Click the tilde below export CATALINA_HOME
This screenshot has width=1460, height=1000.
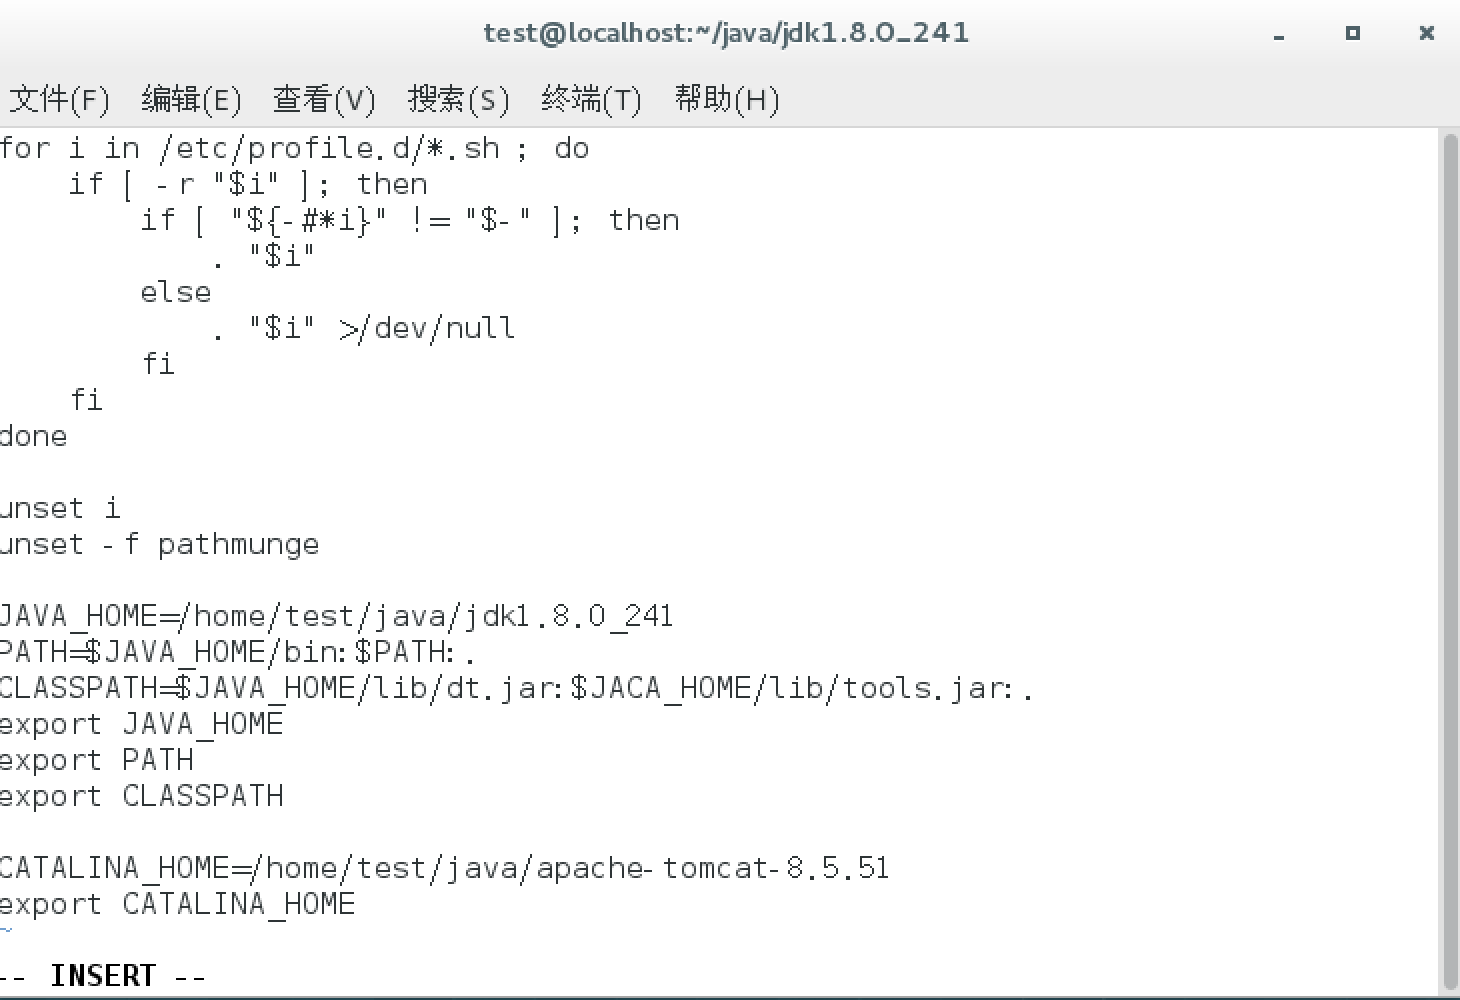(7, 931)
